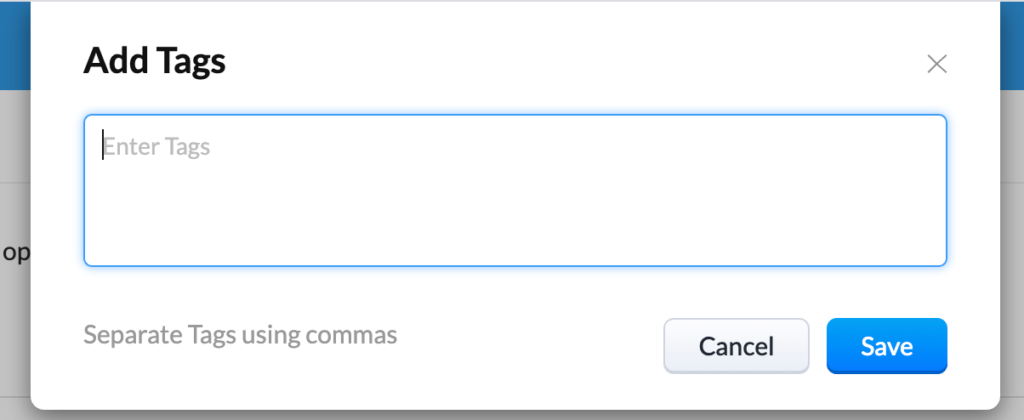Close the Add Tags dialog
This screenshot has height=420, width=1024.
936,65
